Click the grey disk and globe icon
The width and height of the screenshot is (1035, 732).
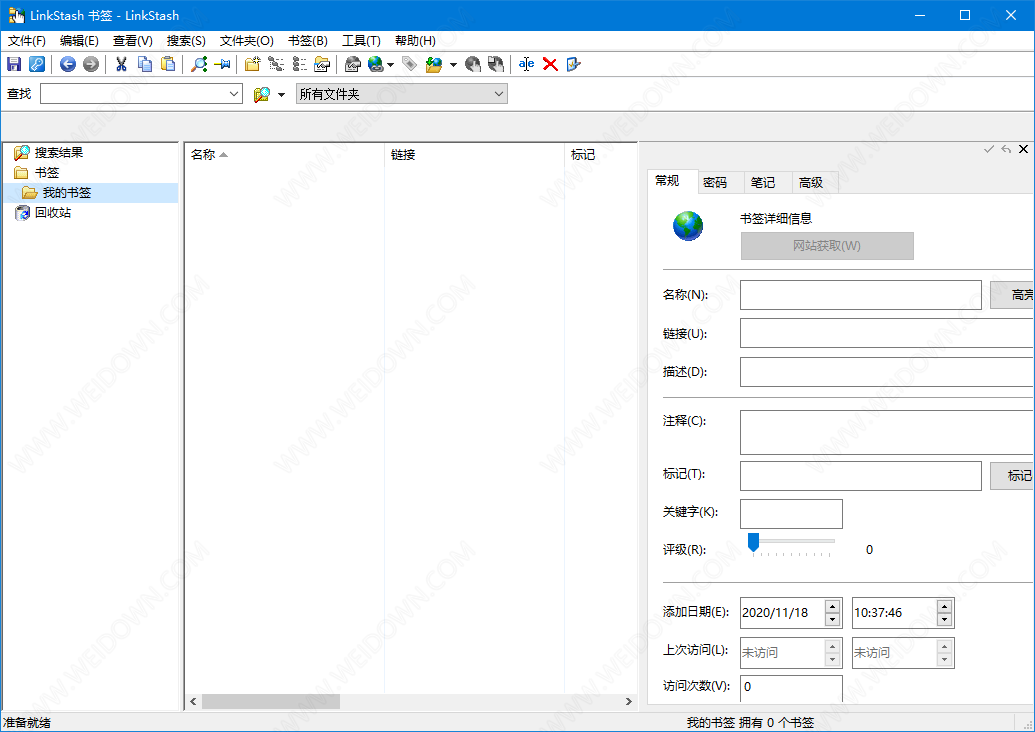coord(496,64)
